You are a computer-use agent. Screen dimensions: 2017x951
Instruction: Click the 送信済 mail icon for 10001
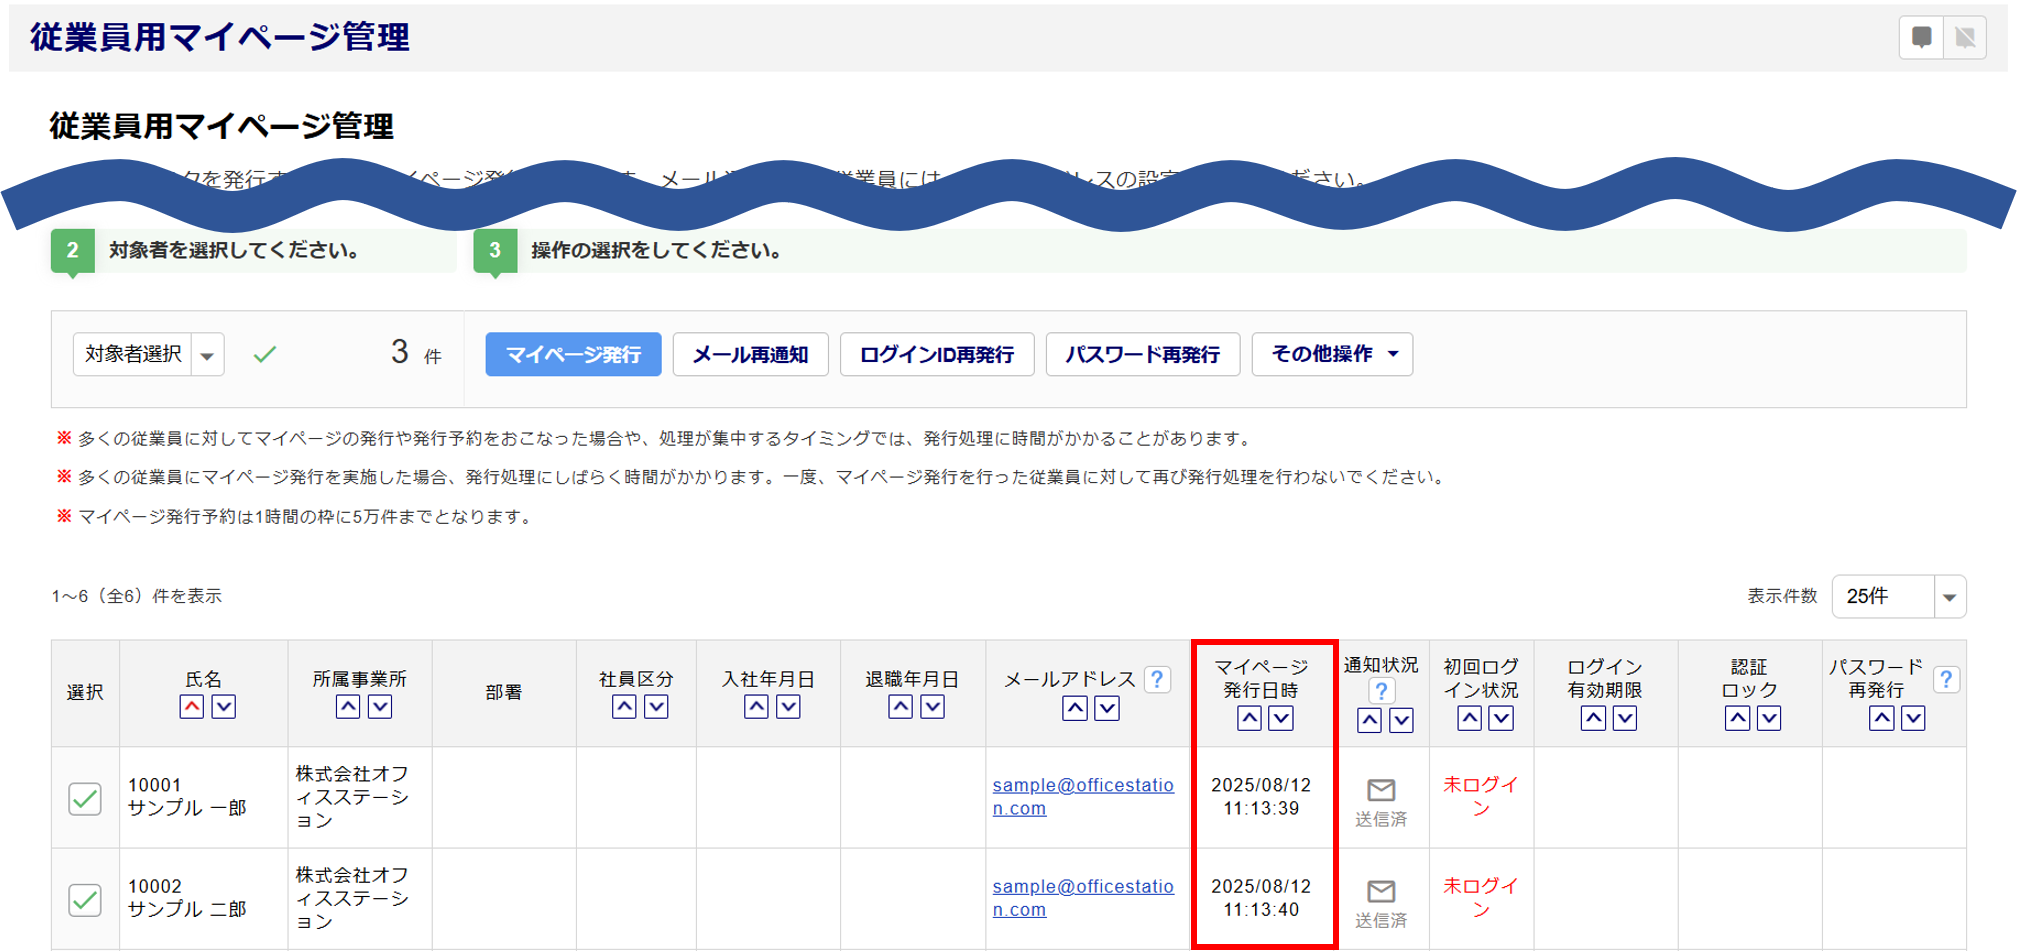(x=1381, y=791)
